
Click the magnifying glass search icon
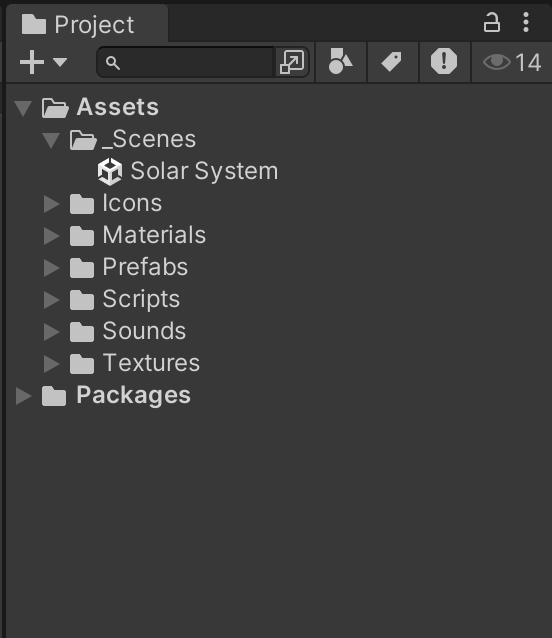click(x=113, y=63)
